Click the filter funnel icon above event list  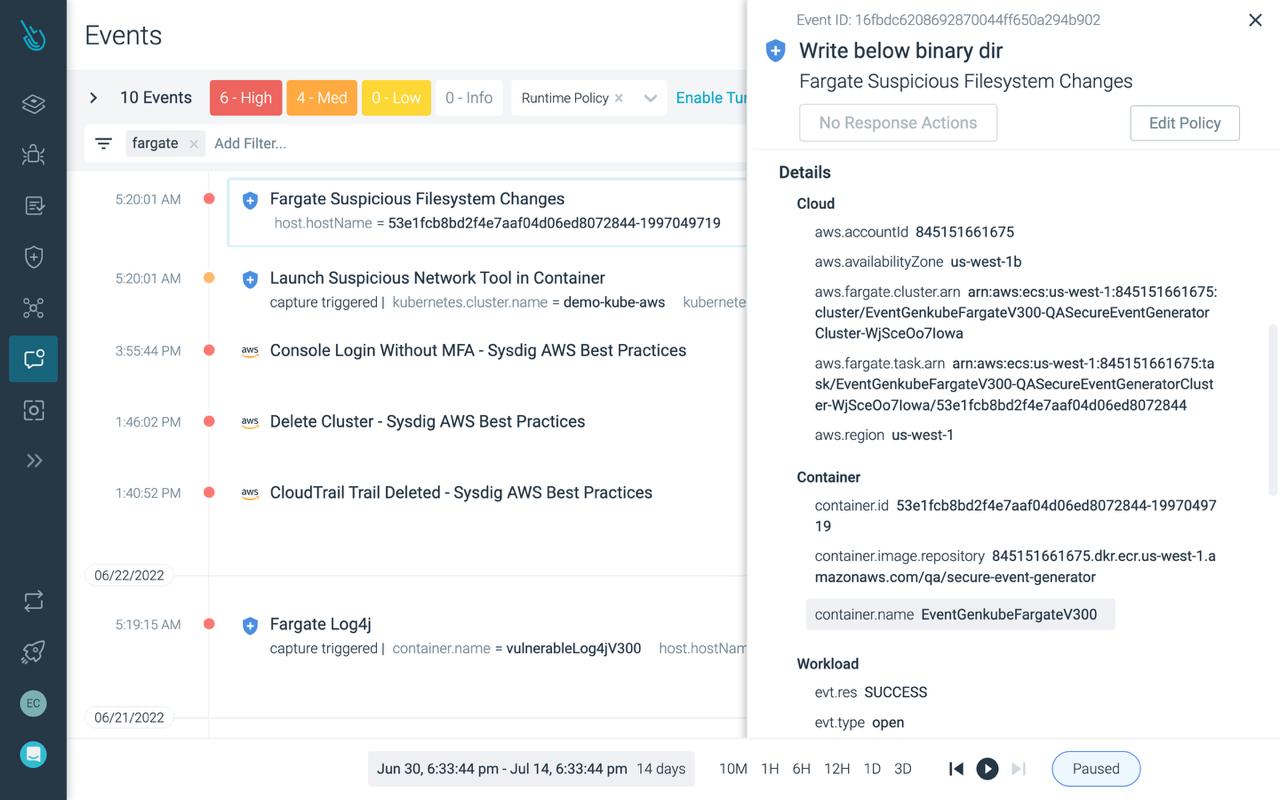point(103,143)
